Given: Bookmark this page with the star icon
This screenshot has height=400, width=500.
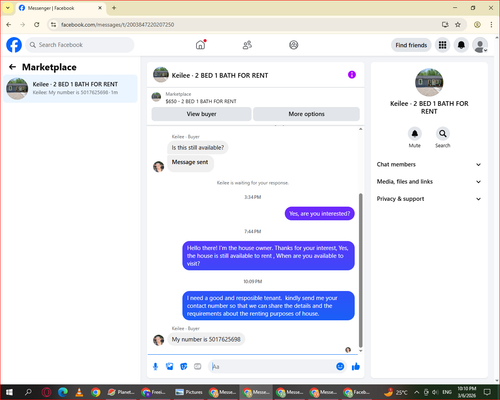Looking at the screenshot, I should [458, 24].
